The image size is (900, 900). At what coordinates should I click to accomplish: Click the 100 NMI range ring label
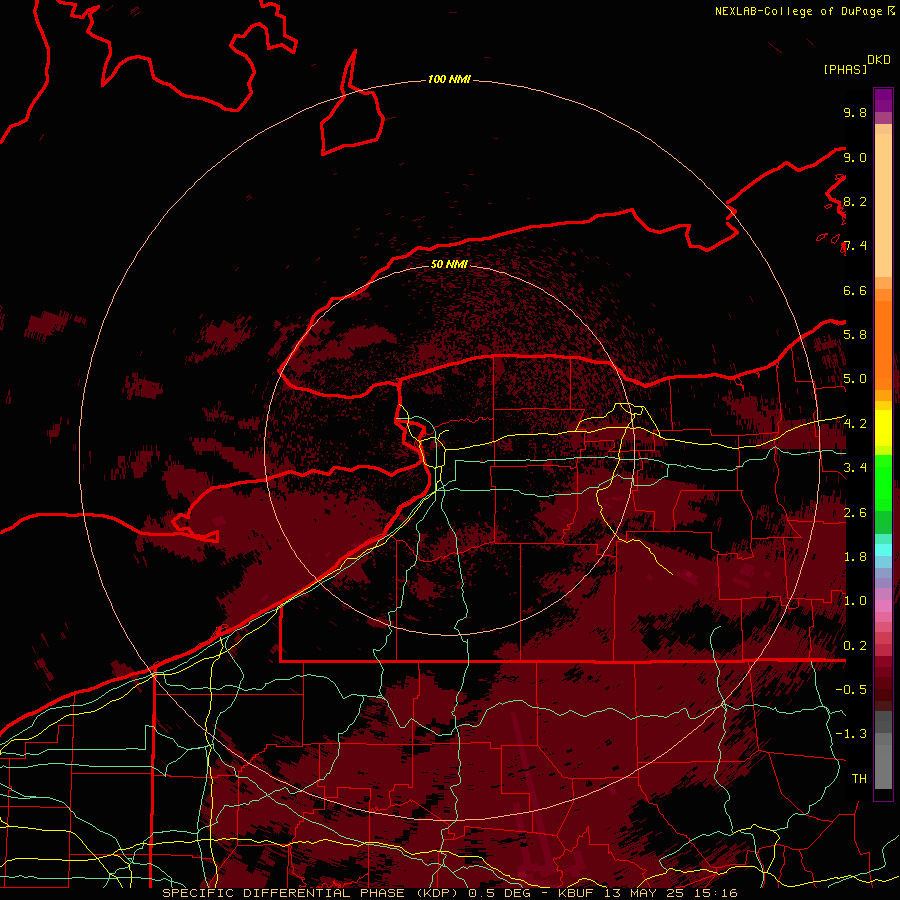449,79
